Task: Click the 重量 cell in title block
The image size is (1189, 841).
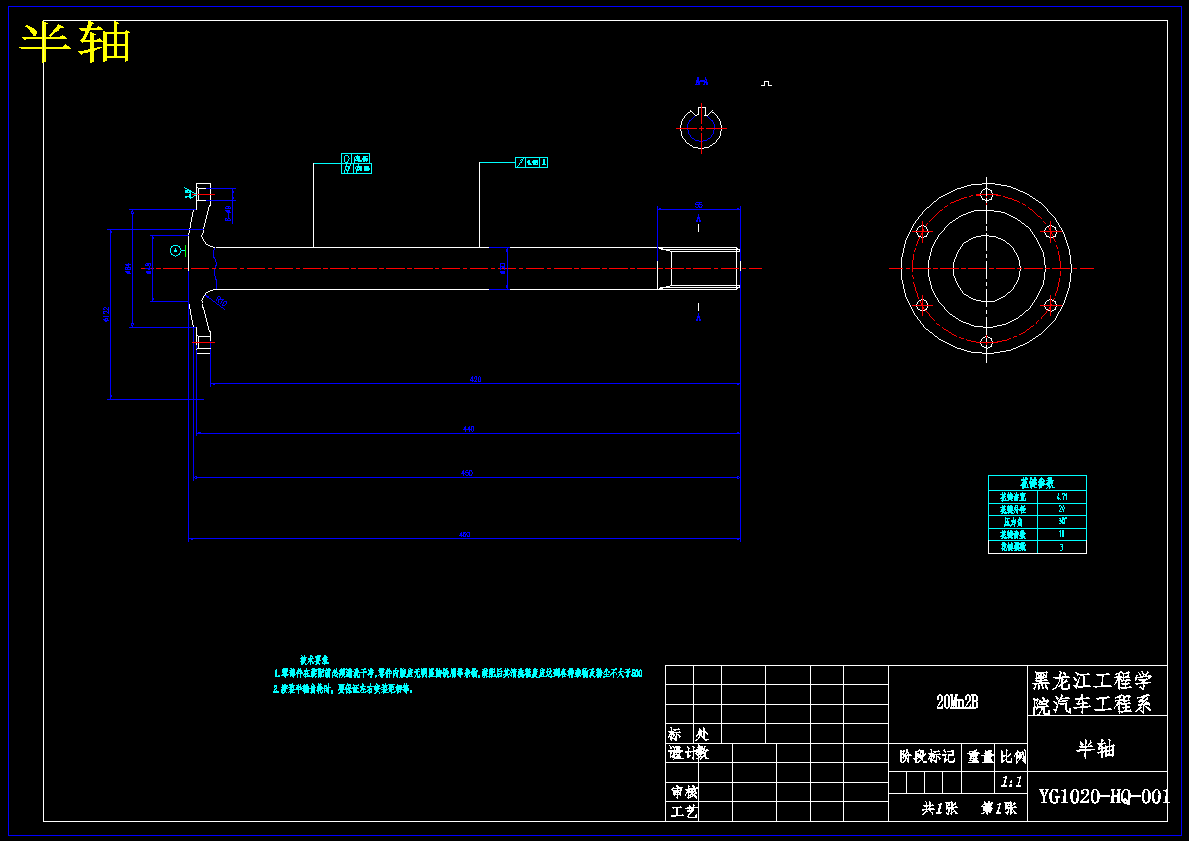Action: 980,756
